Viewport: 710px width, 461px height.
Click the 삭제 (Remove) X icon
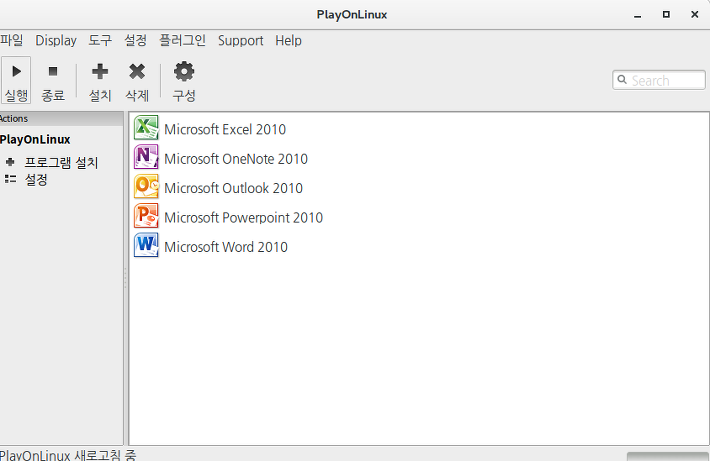point(137,72)
